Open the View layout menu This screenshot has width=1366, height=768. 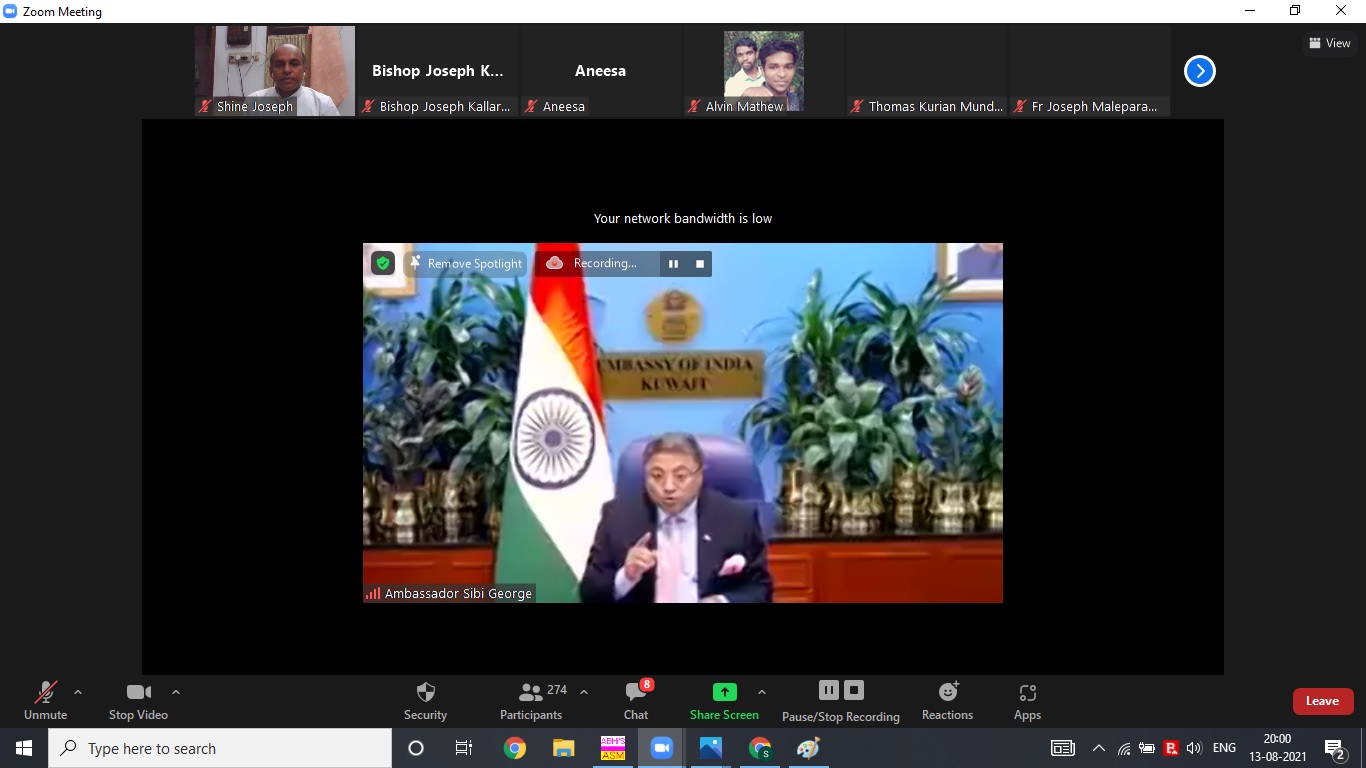[1329, 43]
